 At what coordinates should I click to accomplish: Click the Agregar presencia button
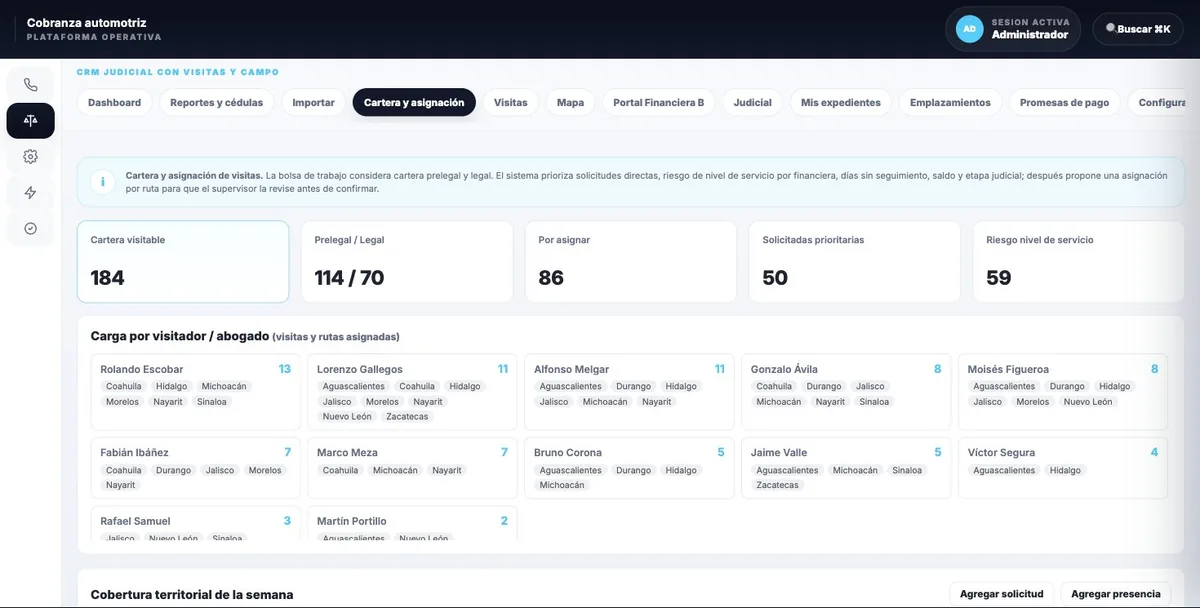click(1116, 594)
